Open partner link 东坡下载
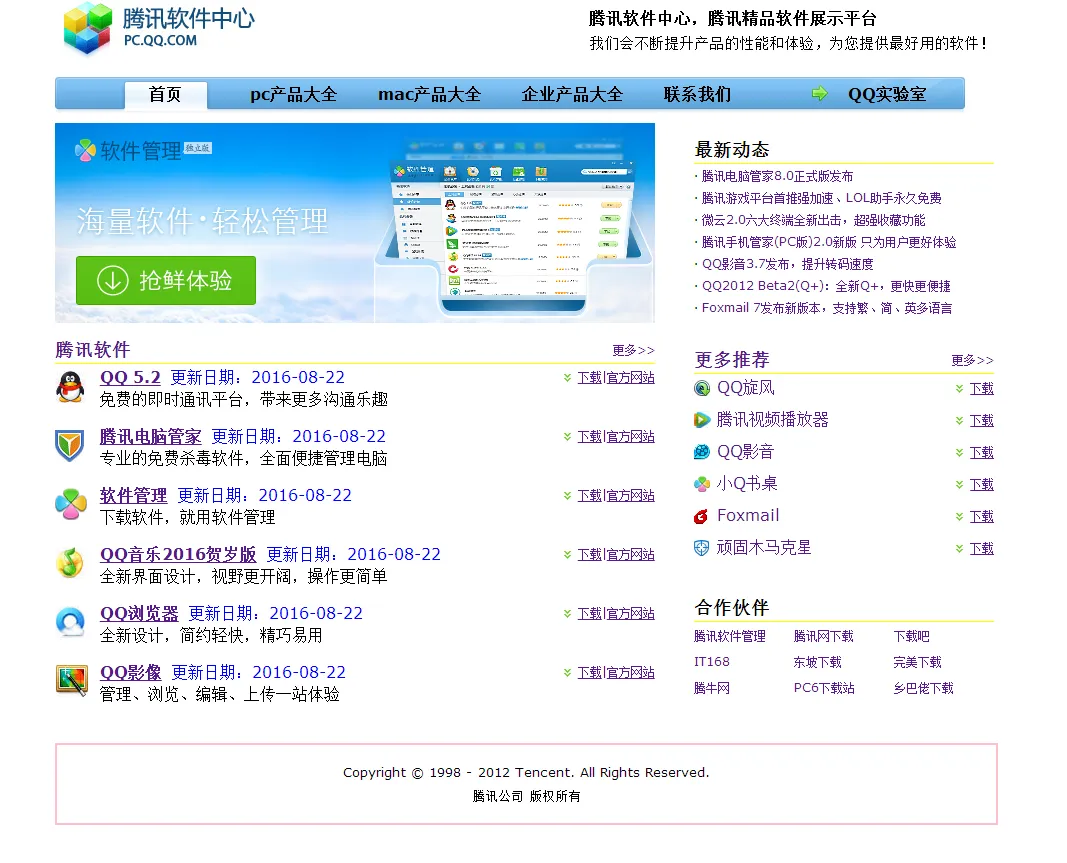 [x=817, y=662]
